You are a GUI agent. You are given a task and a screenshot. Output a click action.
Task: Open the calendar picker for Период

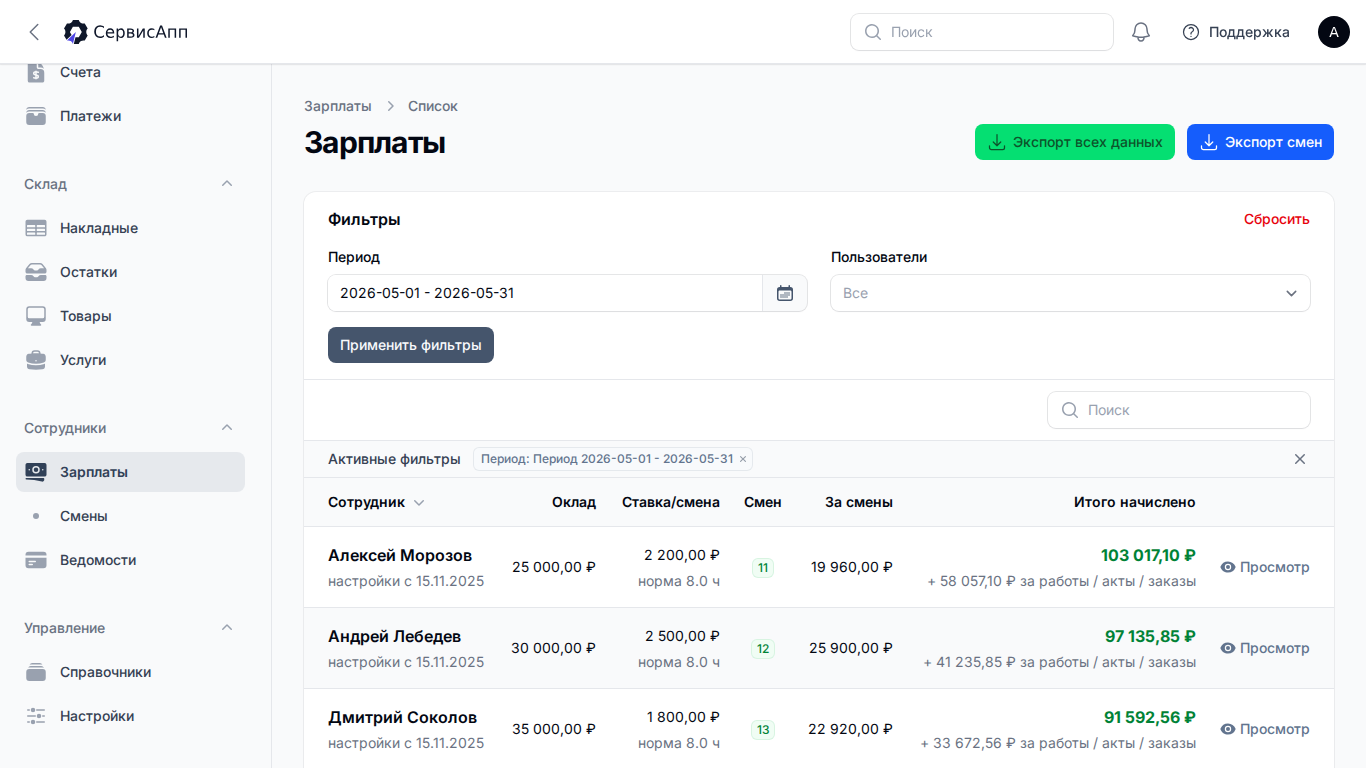(785, 293)
